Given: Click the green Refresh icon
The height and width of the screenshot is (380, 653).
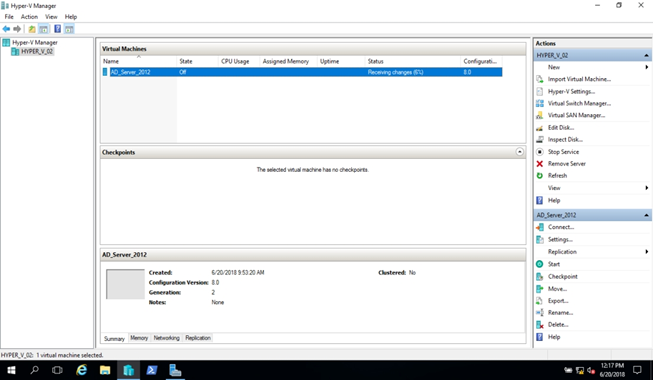Looking at the screenshot, I should tap(540, 176).
